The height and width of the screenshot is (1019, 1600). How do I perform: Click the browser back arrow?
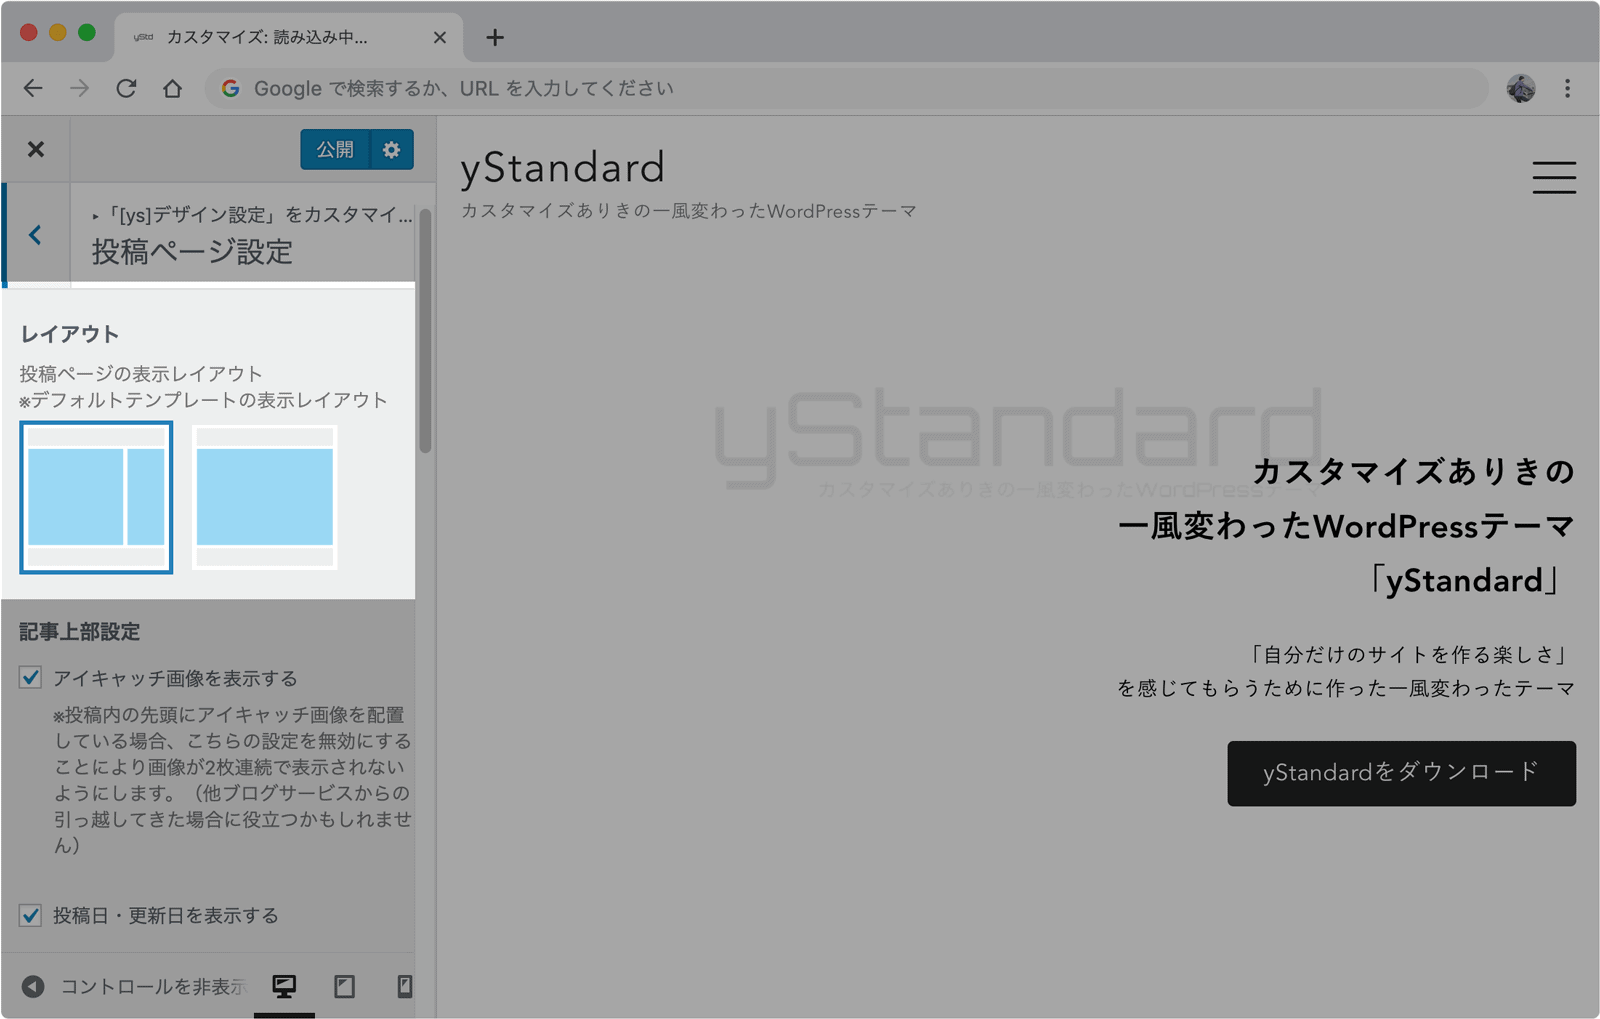pos(33,88)
